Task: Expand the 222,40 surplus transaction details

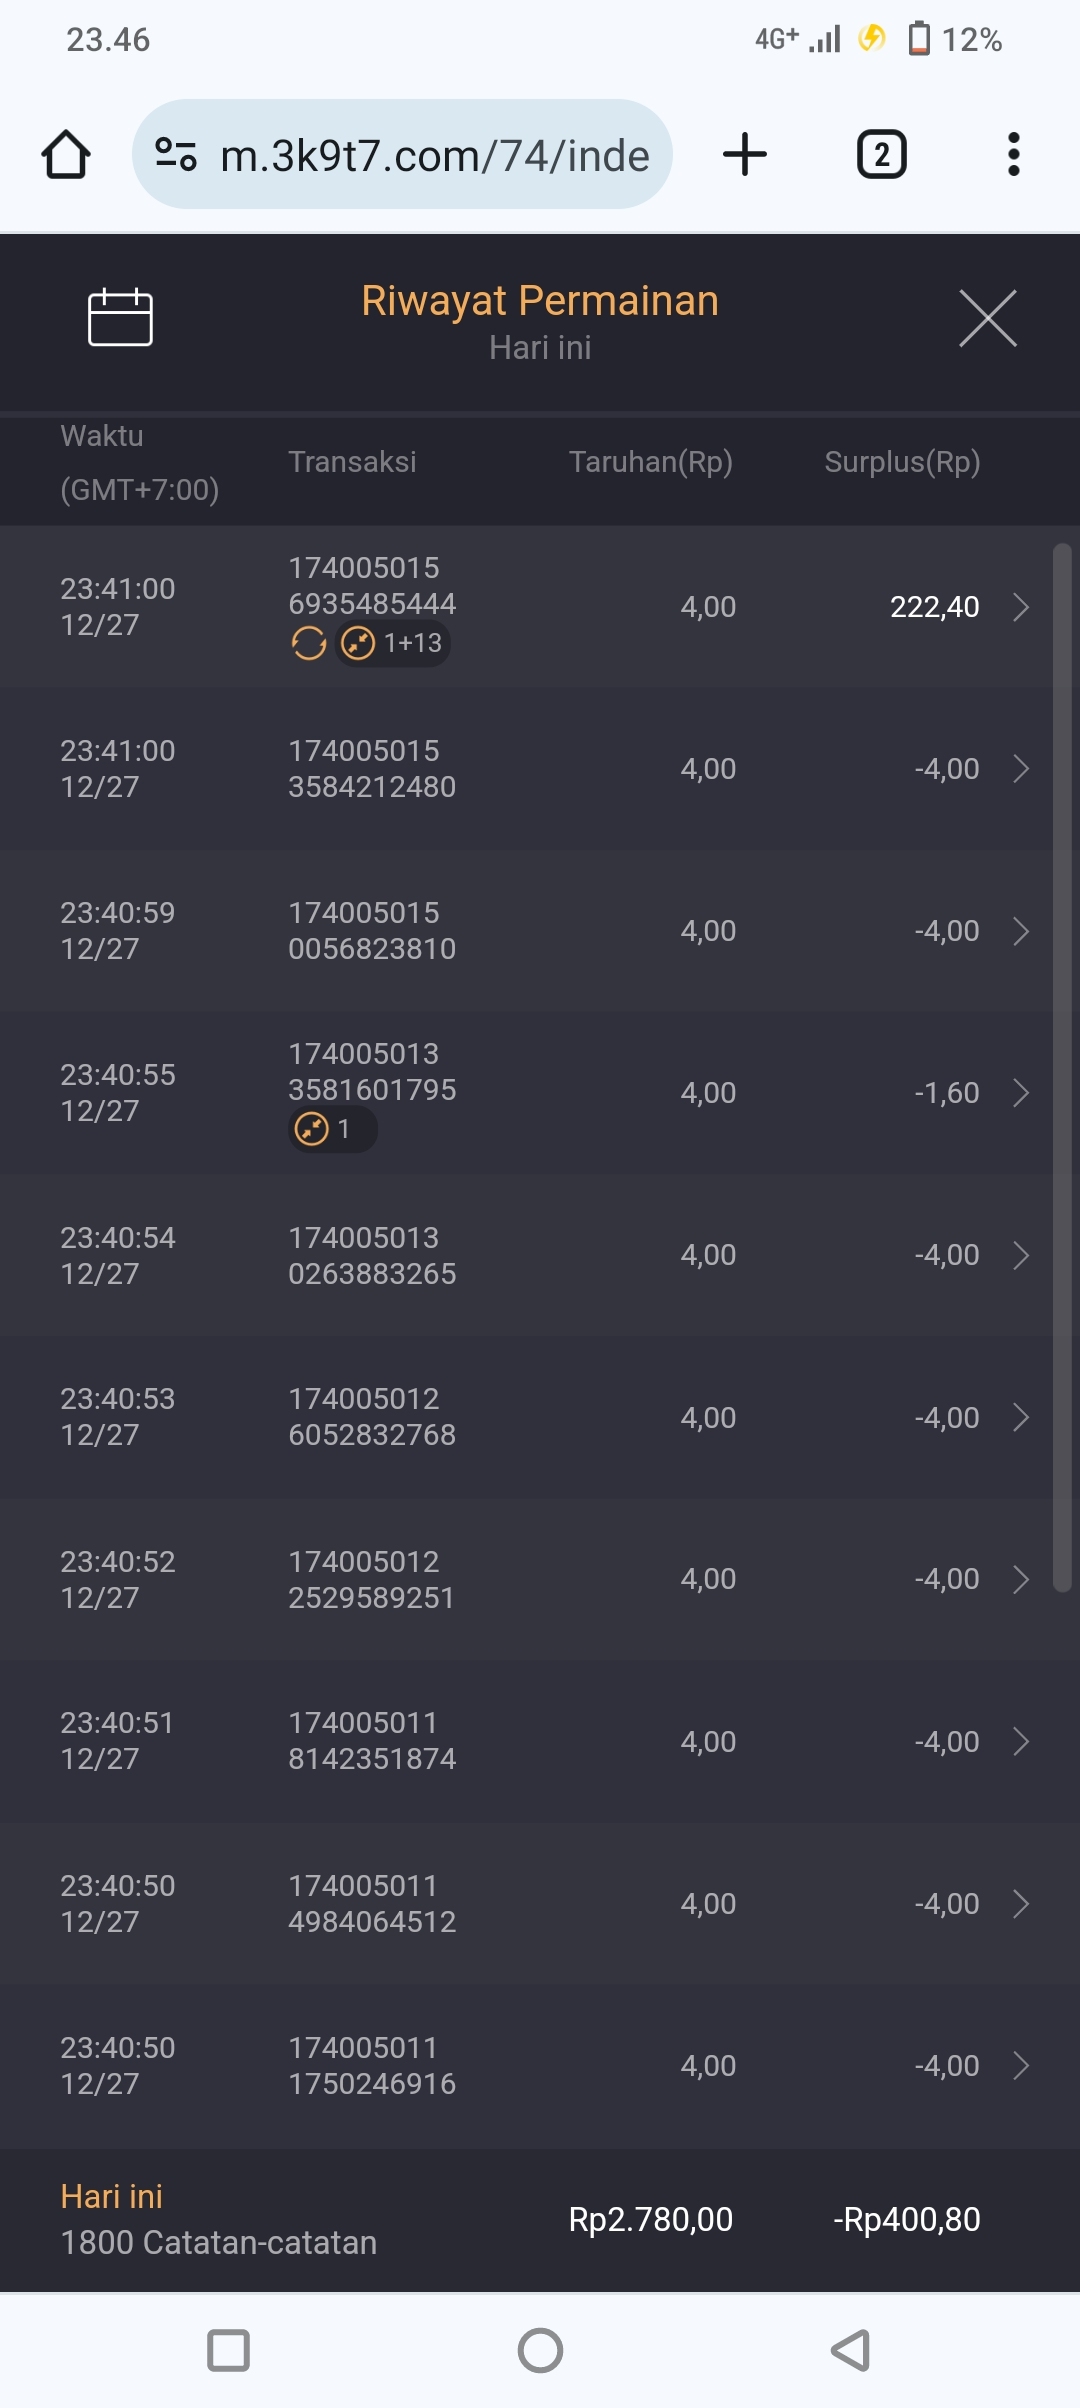Action: (1020, 607)
